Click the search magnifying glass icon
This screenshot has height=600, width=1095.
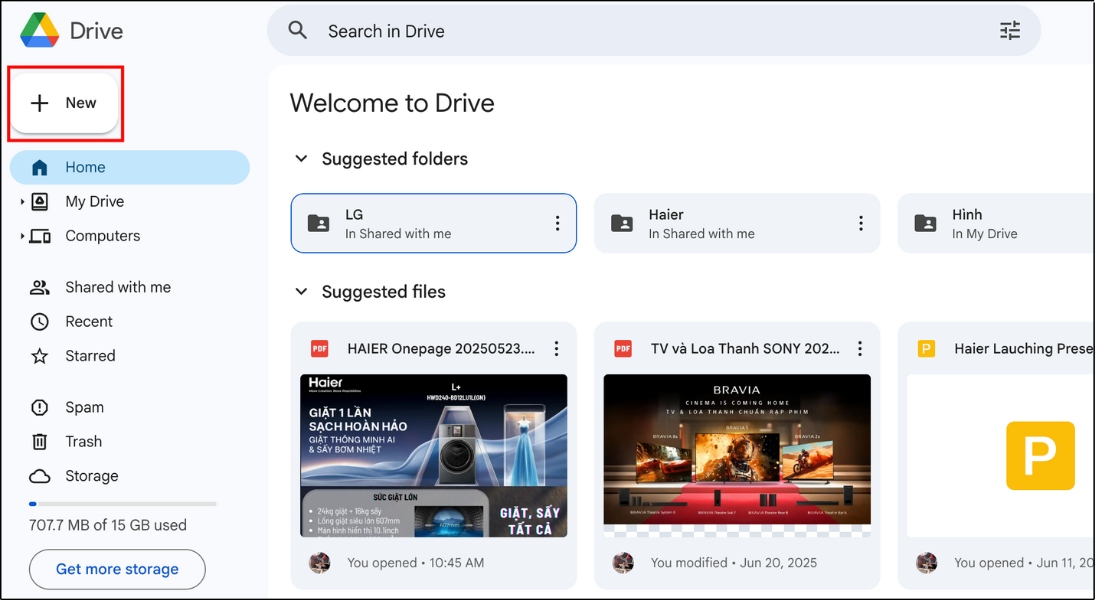[297, 30]
